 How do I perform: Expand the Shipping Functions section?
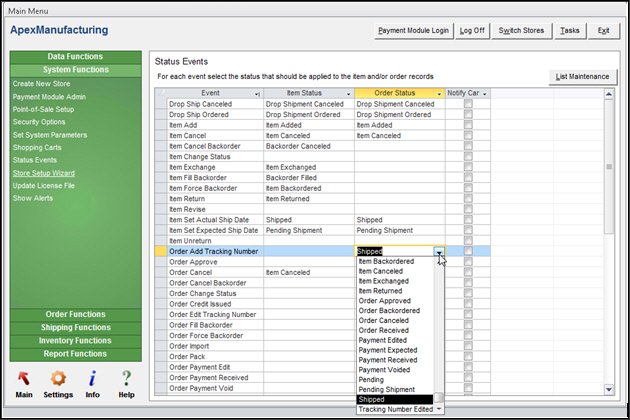(76, 327)
